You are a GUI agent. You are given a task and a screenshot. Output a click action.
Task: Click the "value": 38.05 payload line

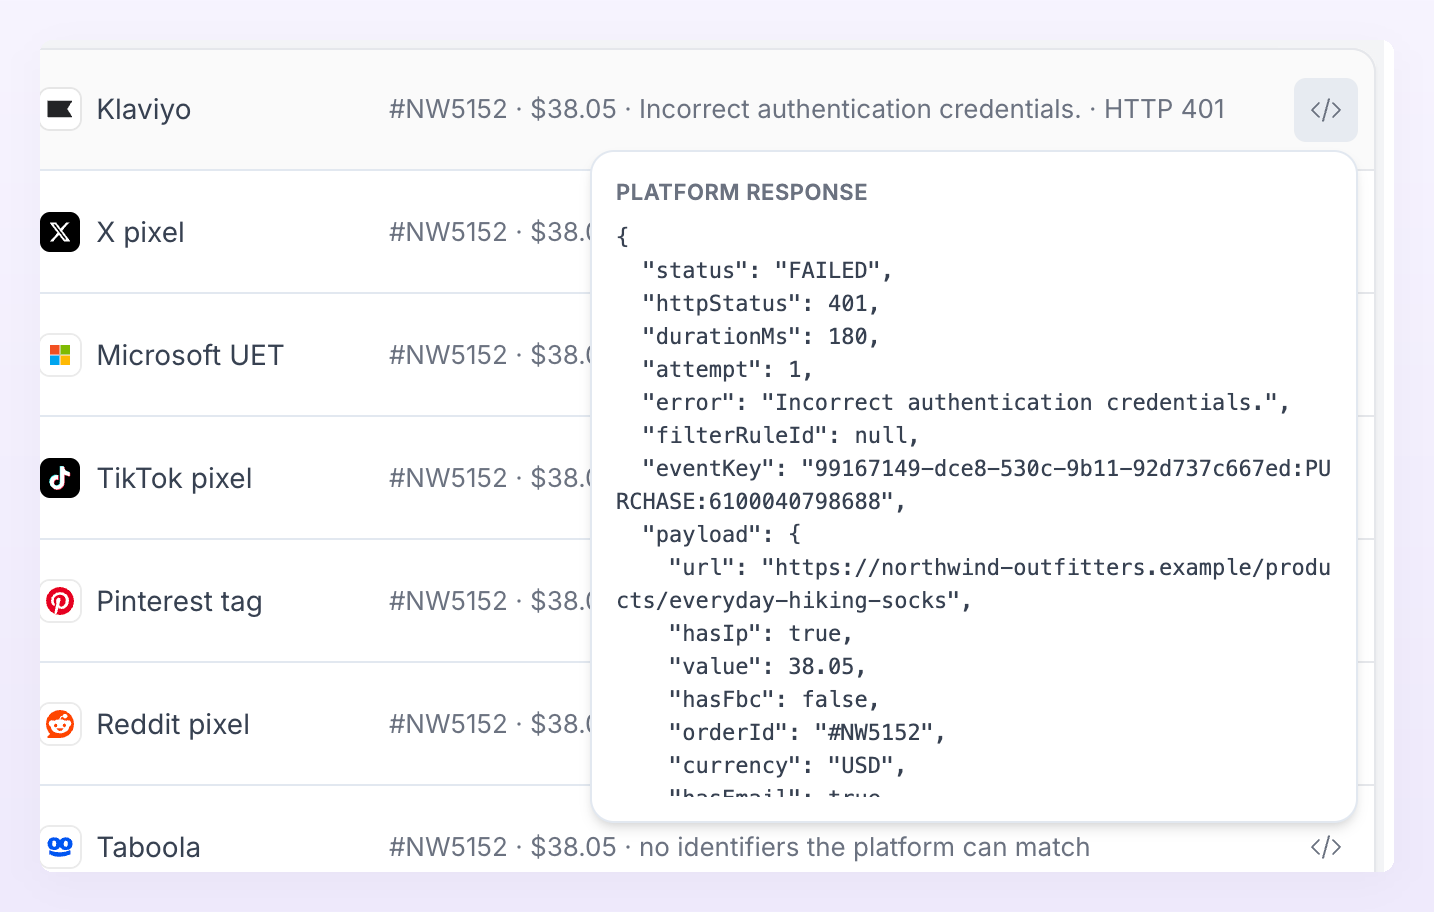tap(767, 666)
